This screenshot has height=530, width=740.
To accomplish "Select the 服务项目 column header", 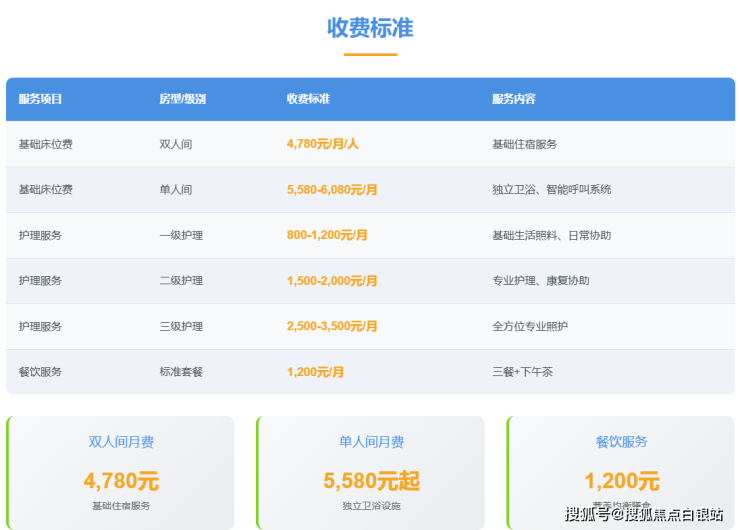I will (40, 99).
